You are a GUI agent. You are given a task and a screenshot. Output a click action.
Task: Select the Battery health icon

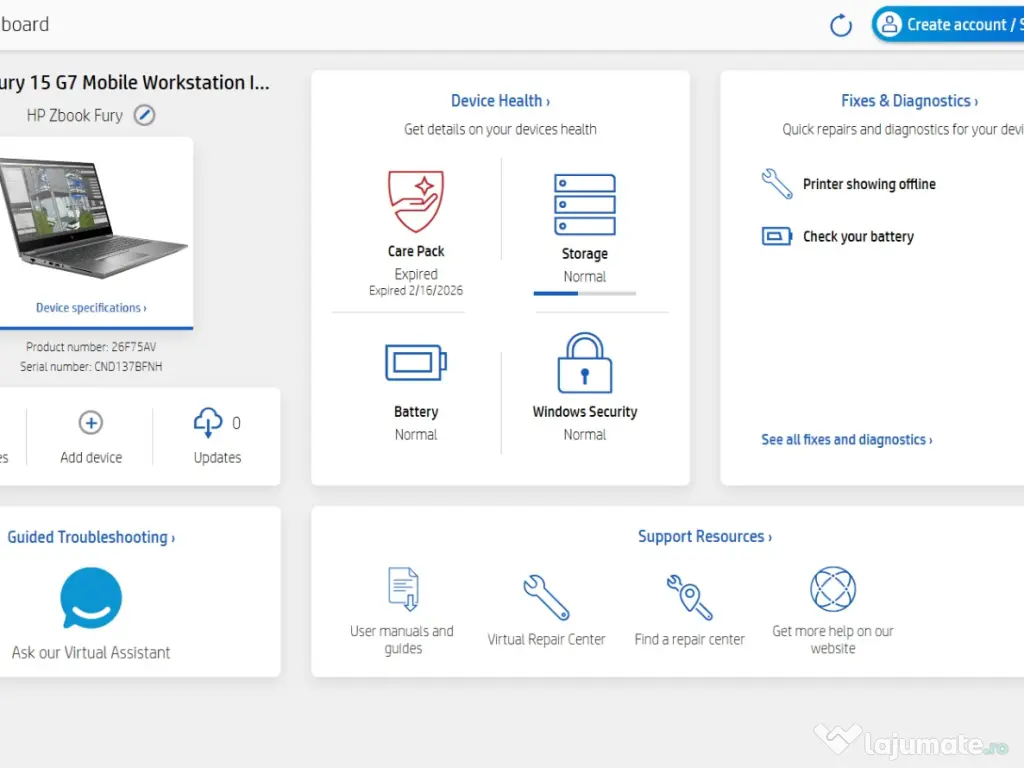416,362
